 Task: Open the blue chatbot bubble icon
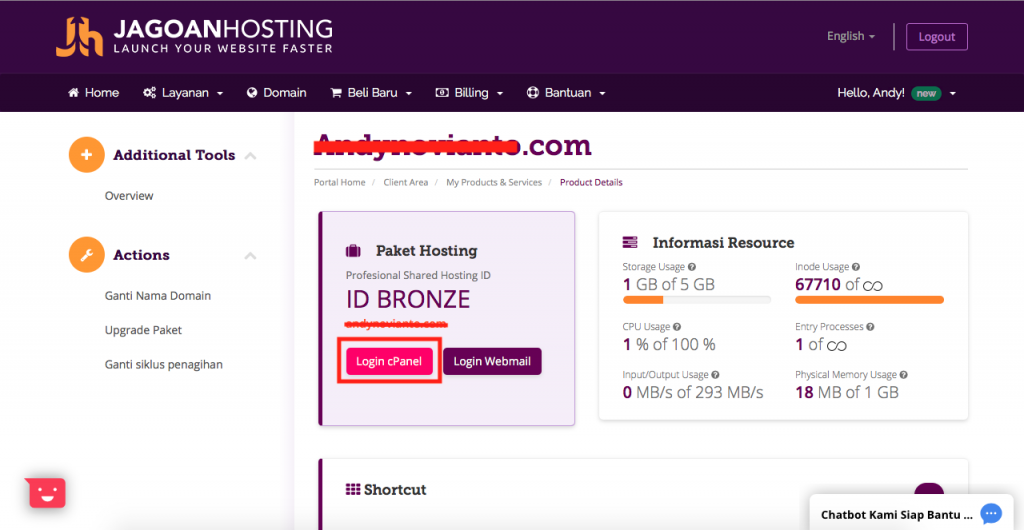point(991,514)
